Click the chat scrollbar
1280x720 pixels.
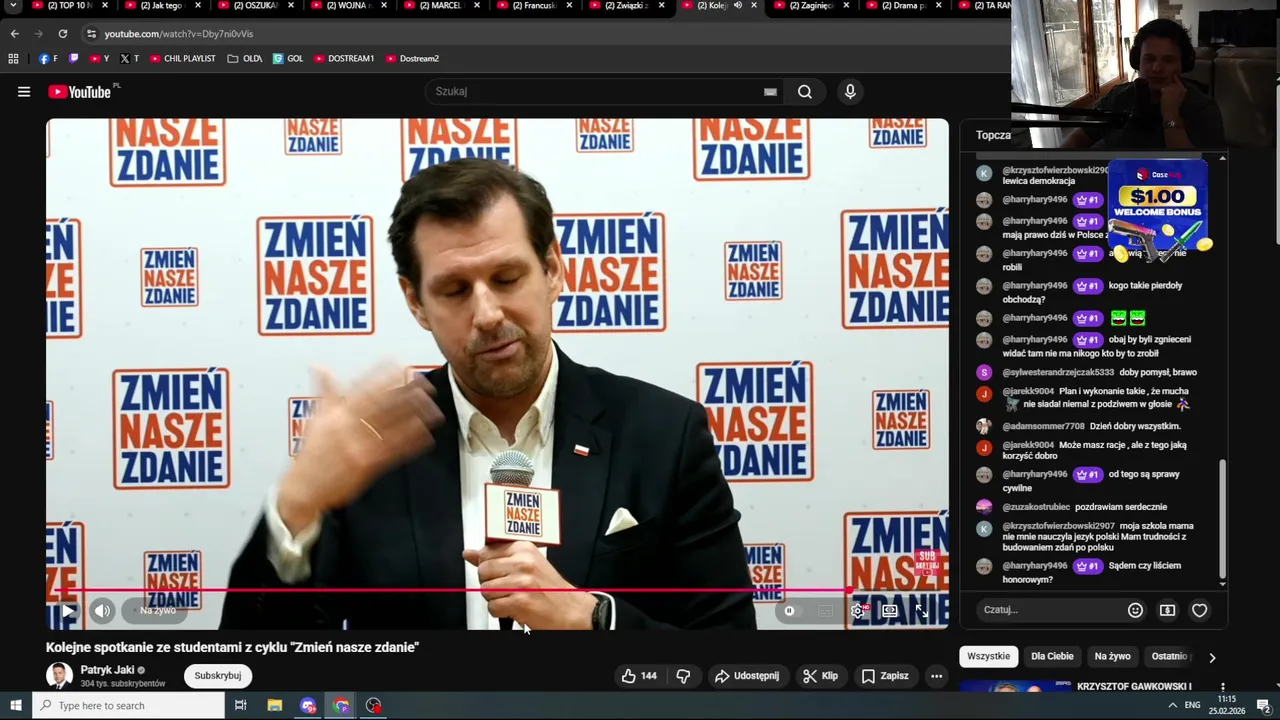point(1222,520)
